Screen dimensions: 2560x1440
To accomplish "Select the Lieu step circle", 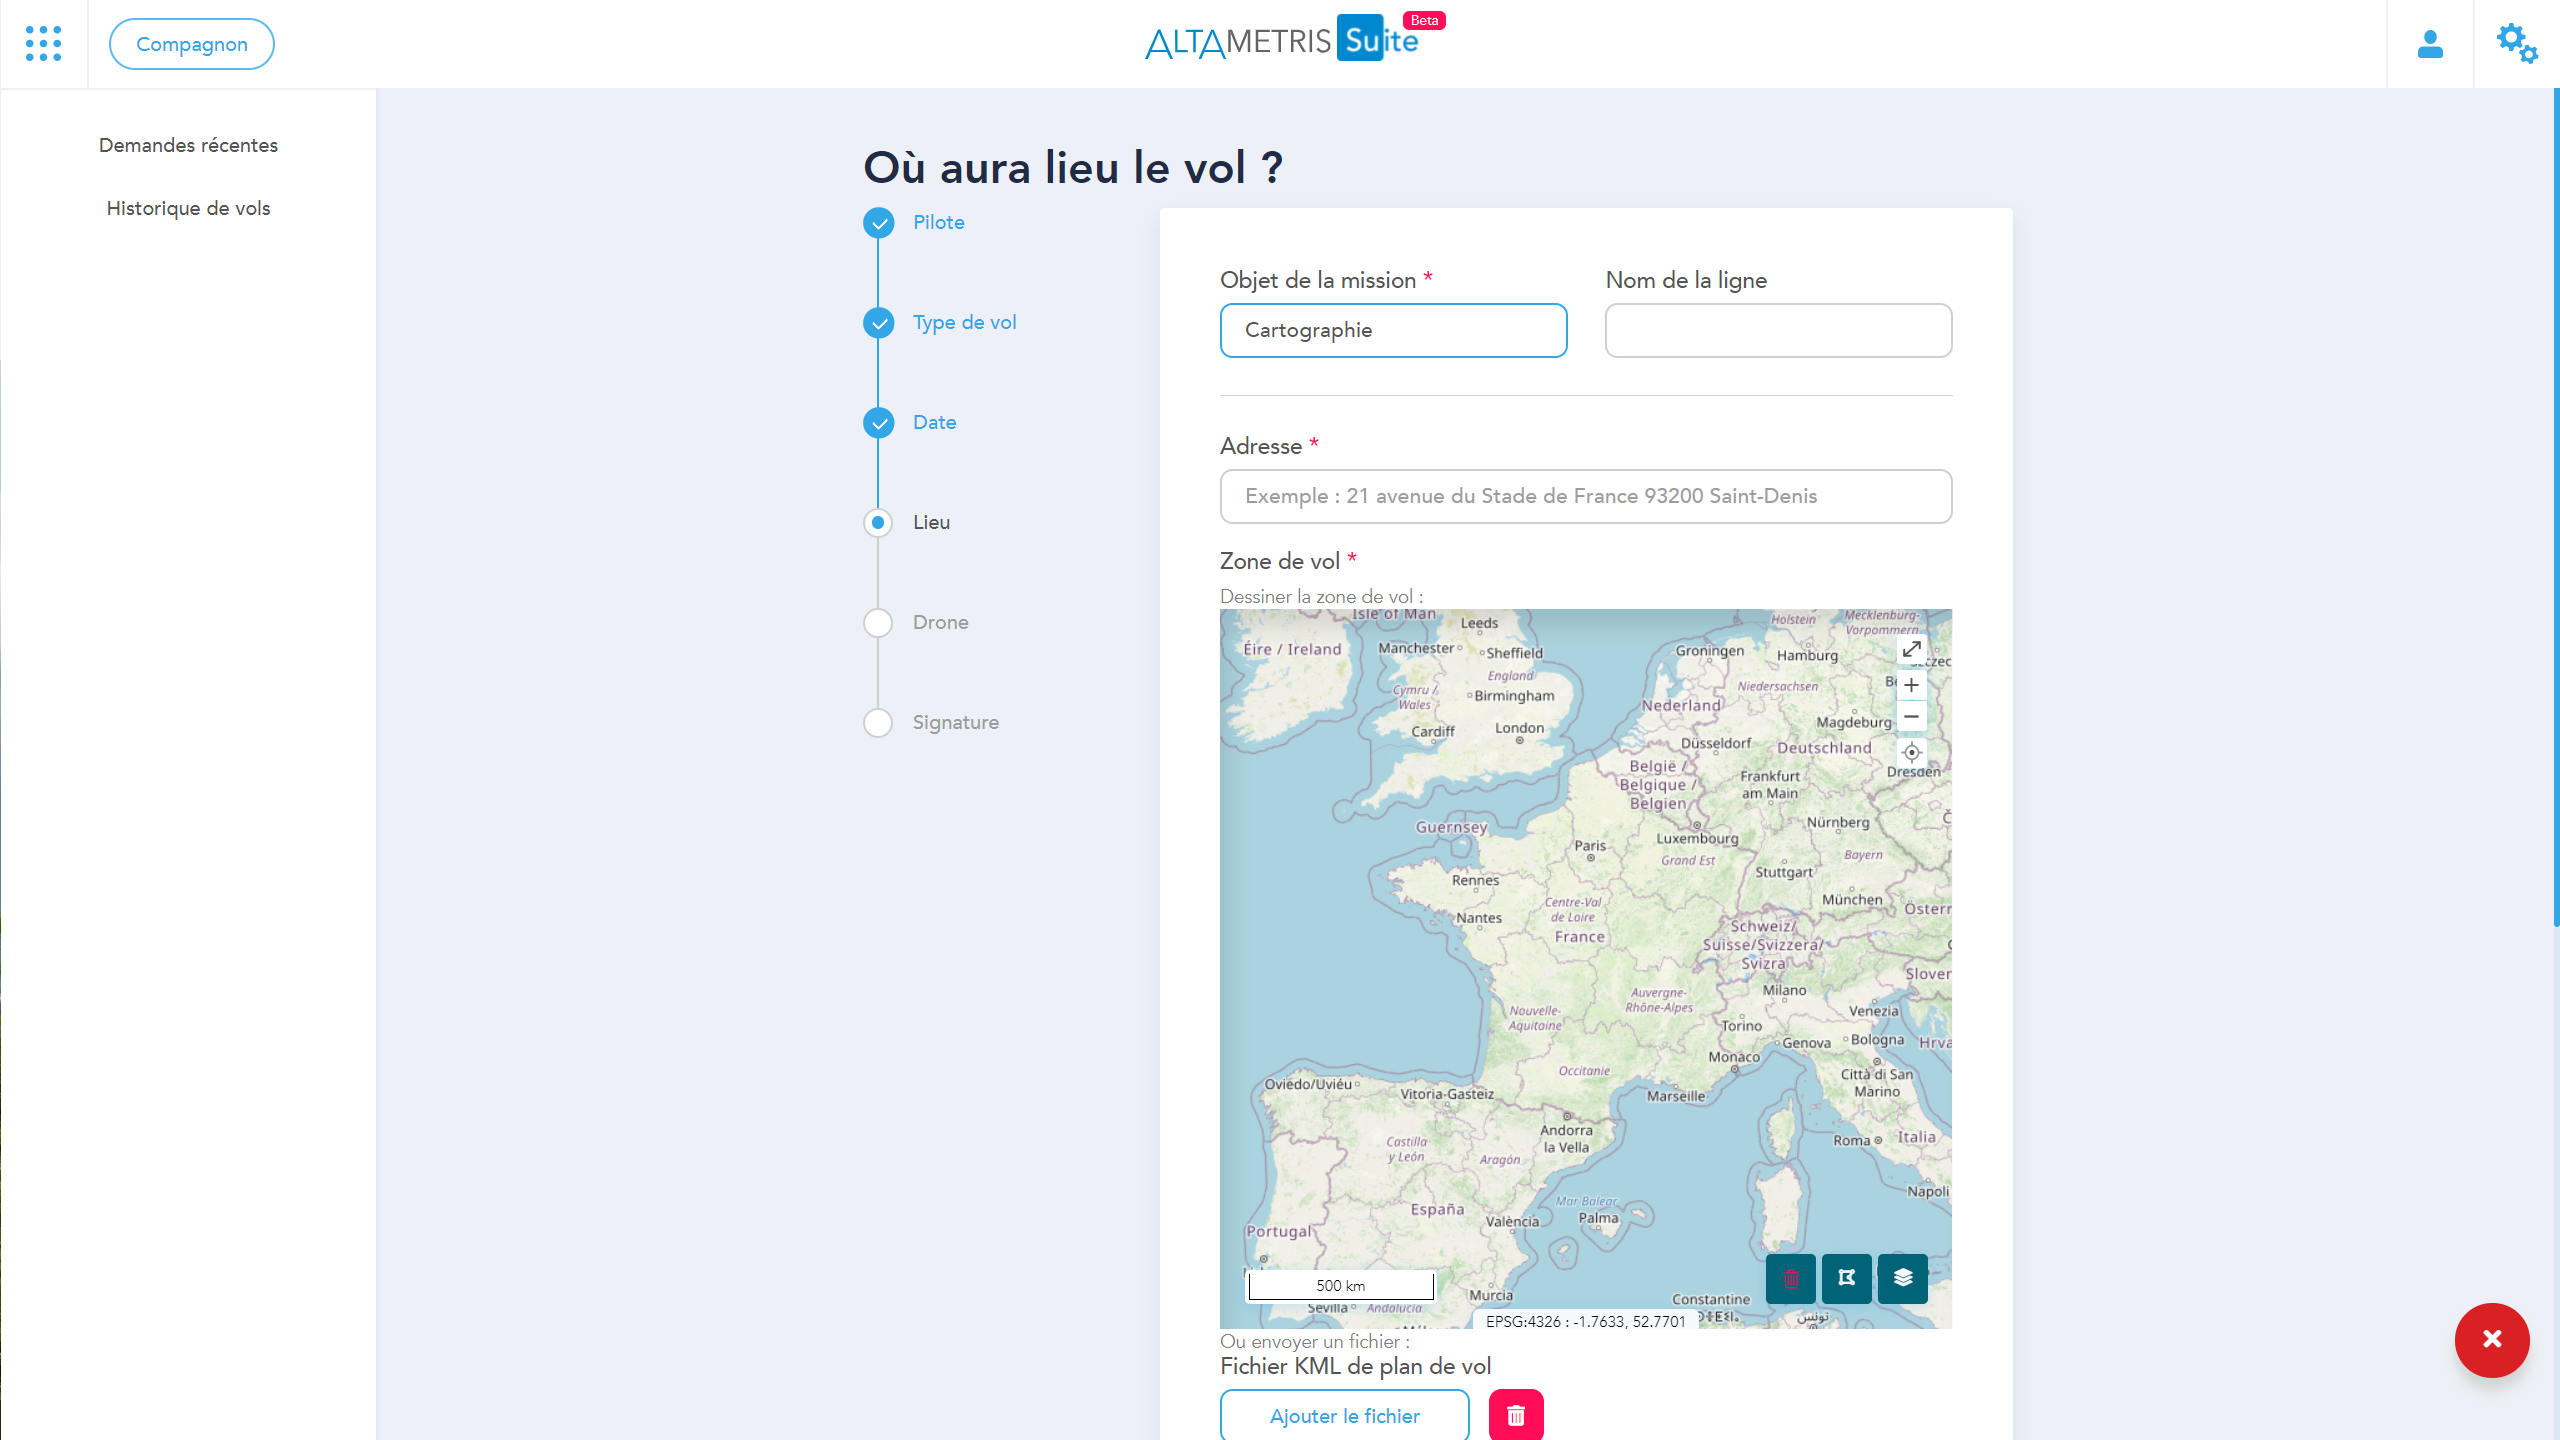I will tap(878, 522).
